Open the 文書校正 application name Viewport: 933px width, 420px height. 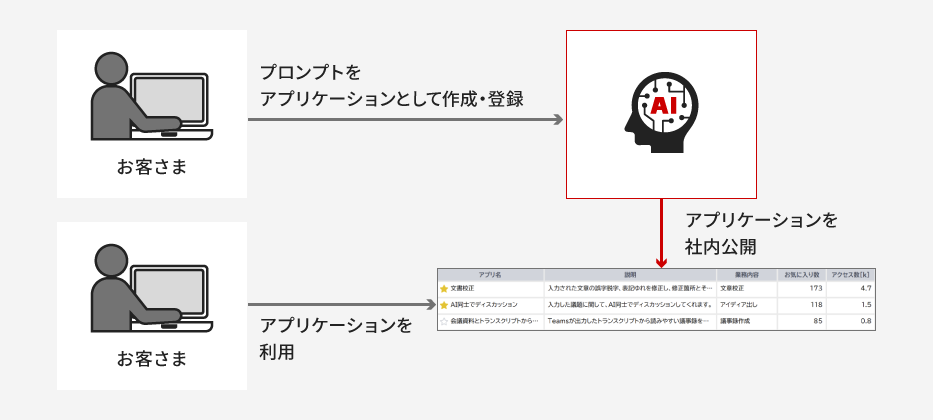[x=465, y=288]
